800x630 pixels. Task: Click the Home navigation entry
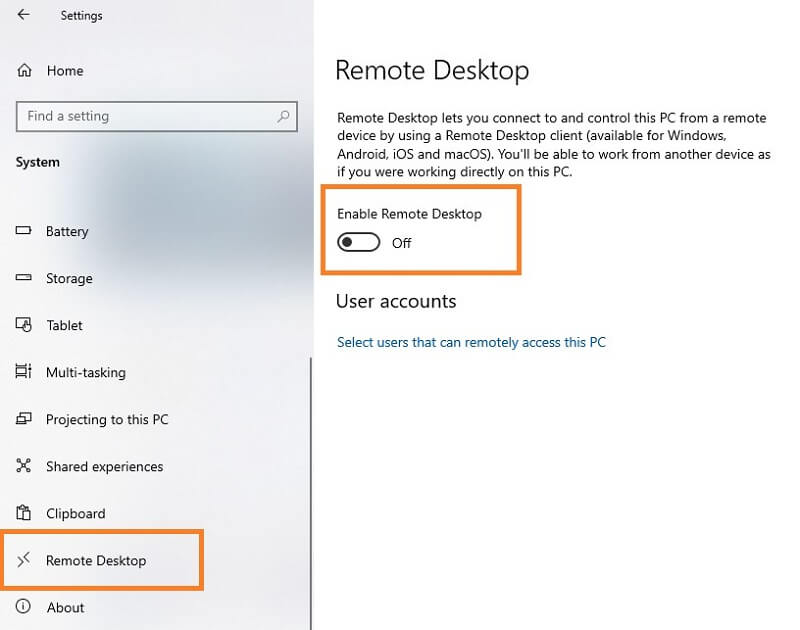tap(65, 70)
